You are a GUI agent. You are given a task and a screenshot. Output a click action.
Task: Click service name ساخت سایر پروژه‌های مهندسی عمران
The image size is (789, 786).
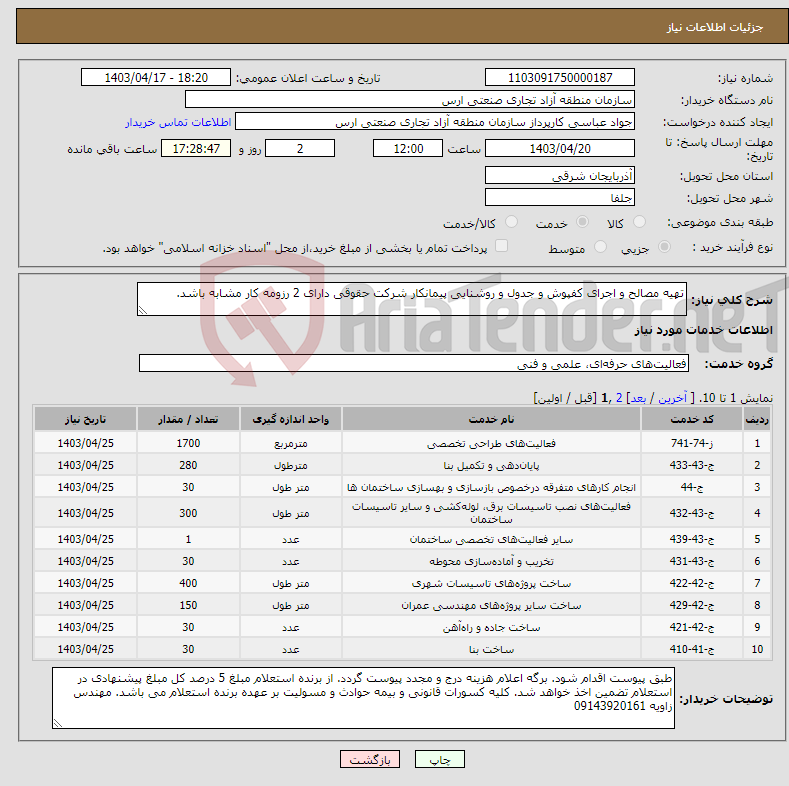tap(491, 605)
